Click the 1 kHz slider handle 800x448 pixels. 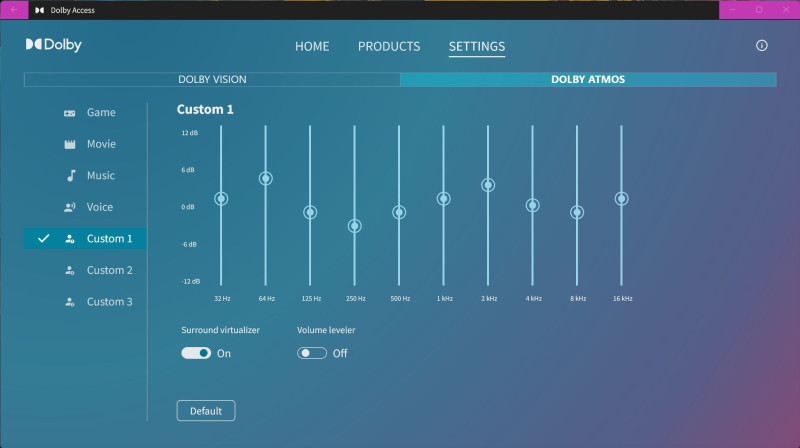pos(443,198)
